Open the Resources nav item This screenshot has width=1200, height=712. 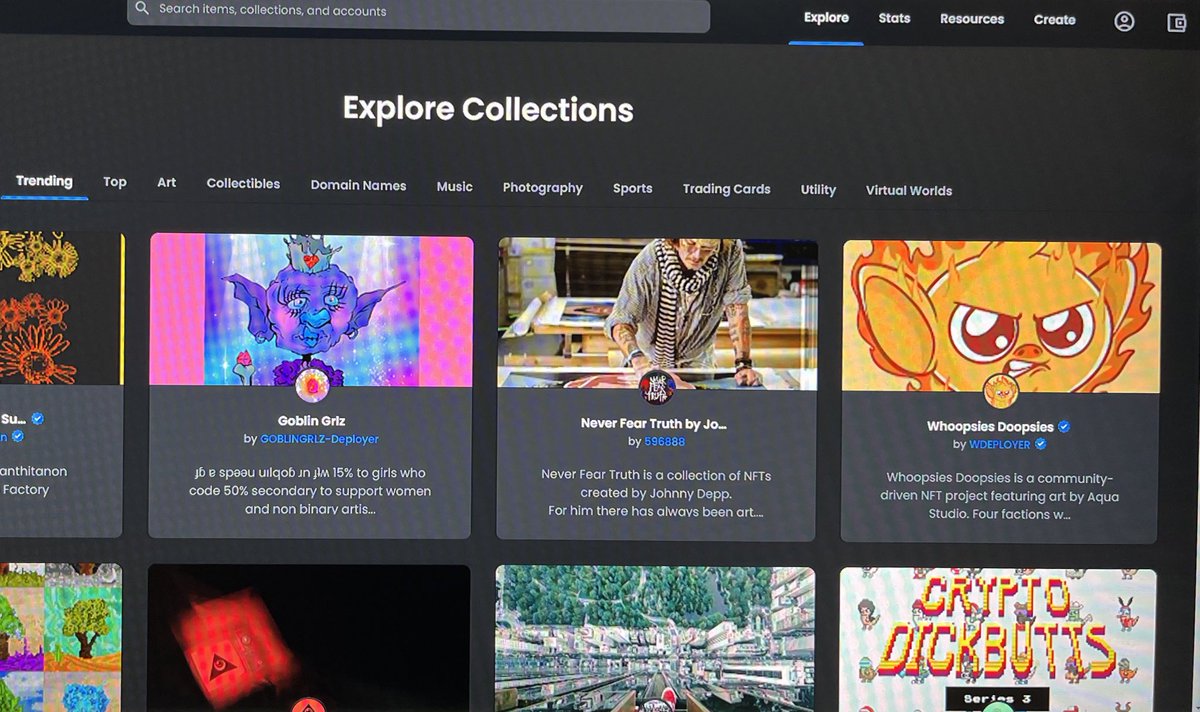[x=972, y=19]
